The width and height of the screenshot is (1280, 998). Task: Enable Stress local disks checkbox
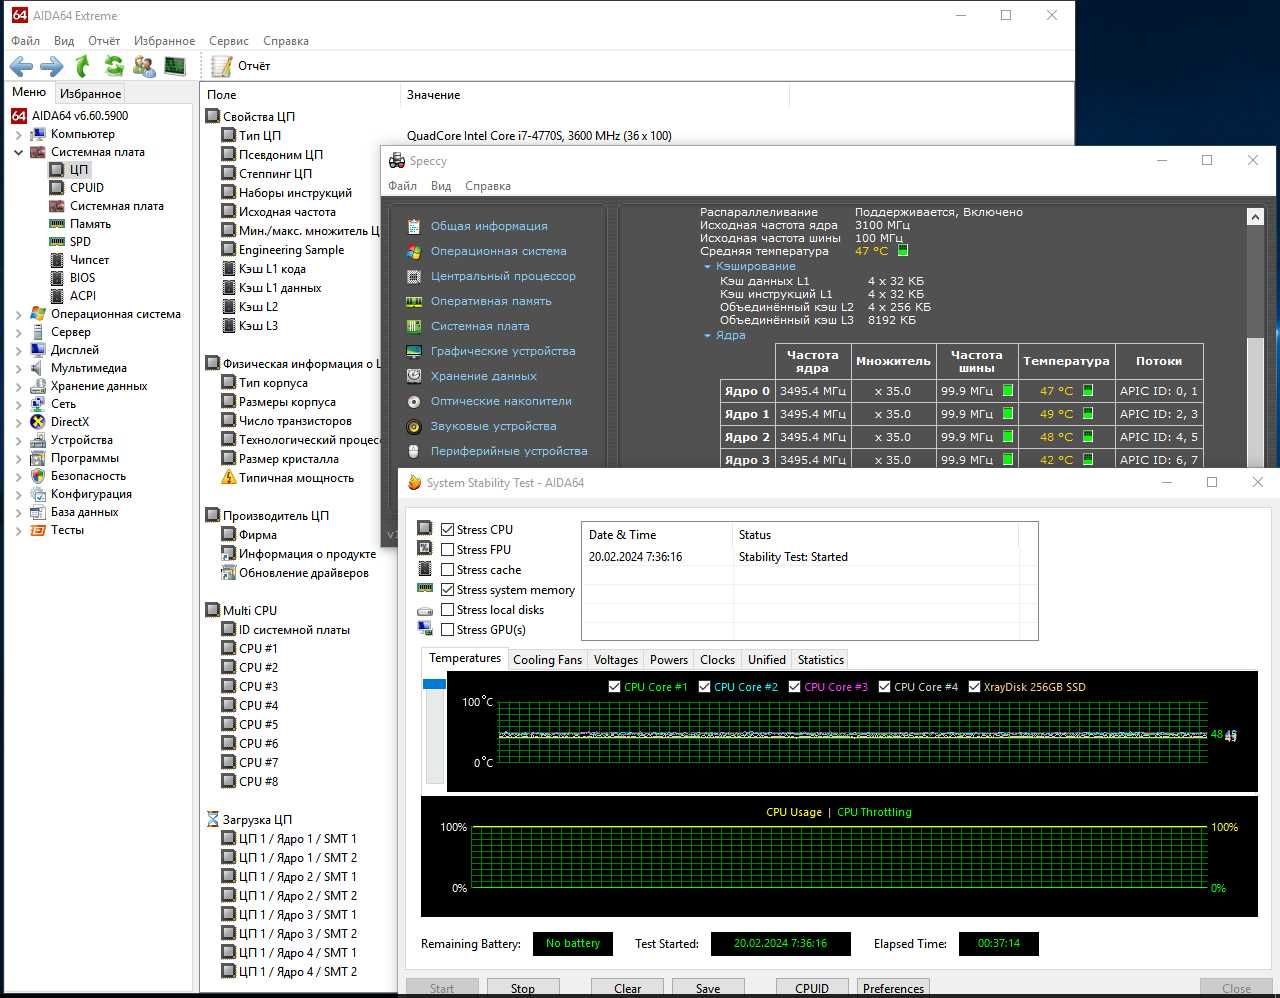point(448,610)
